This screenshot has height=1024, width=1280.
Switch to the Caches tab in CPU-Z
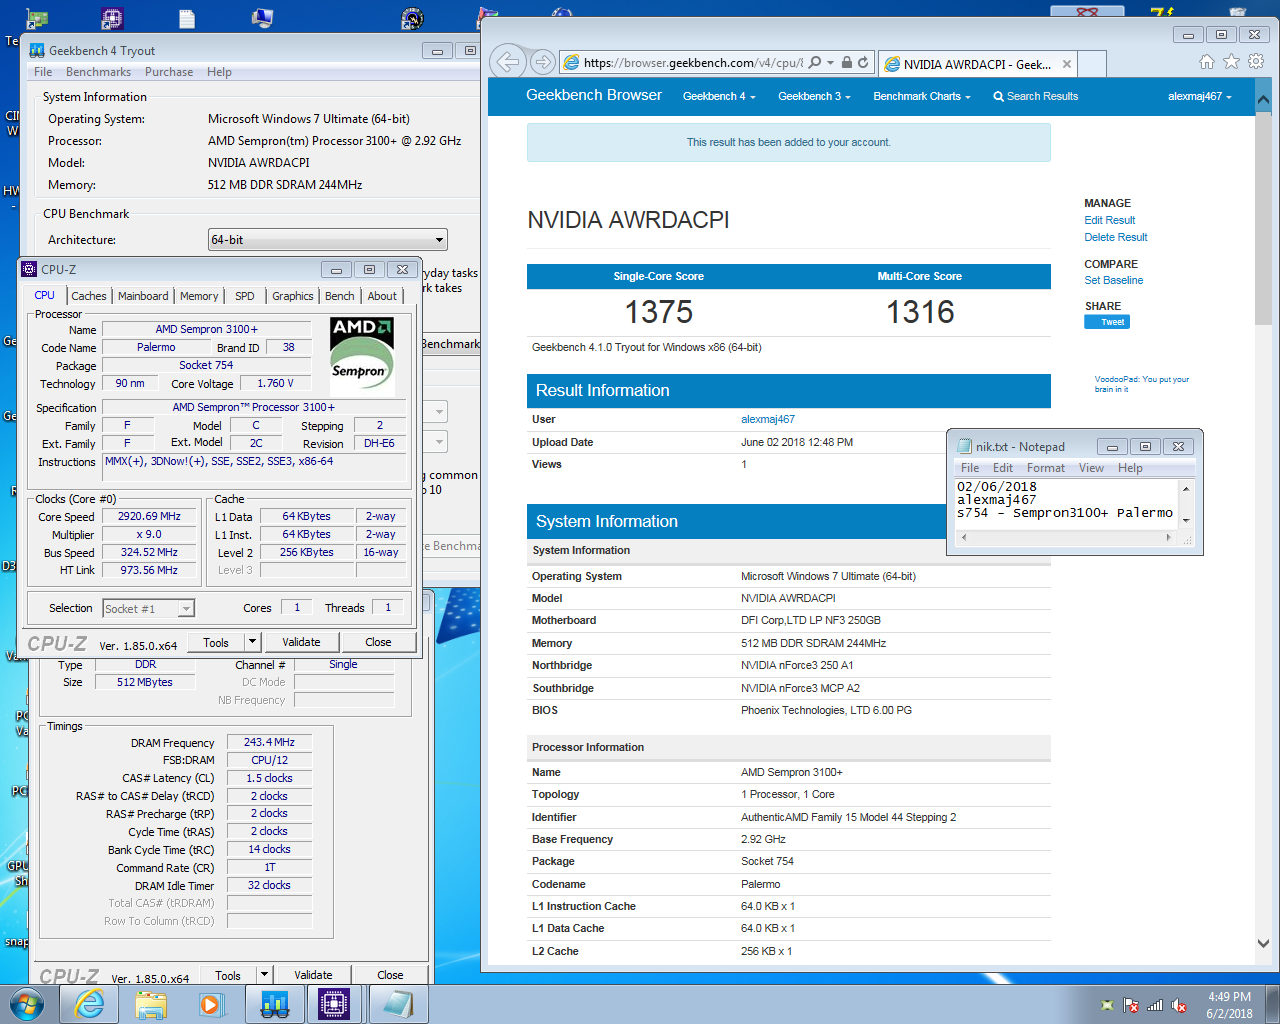[x=88, y=296]
